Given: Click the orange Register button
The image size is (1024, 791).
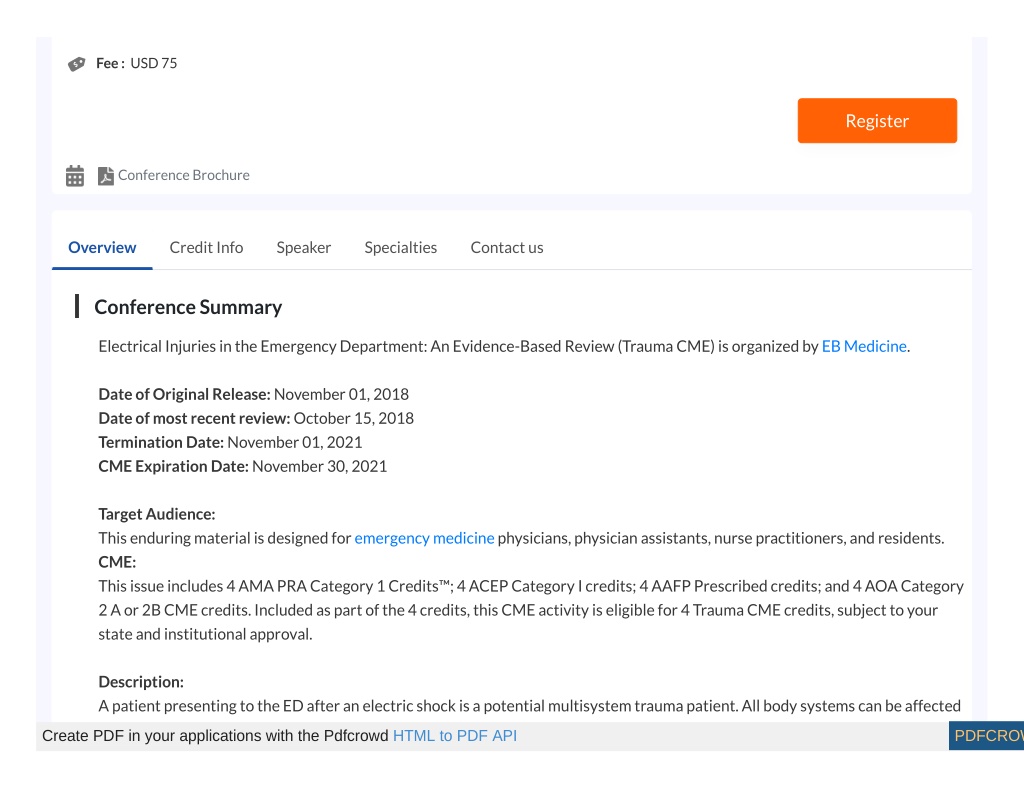Looking at the screenshot, I should [x=877, y=121].
